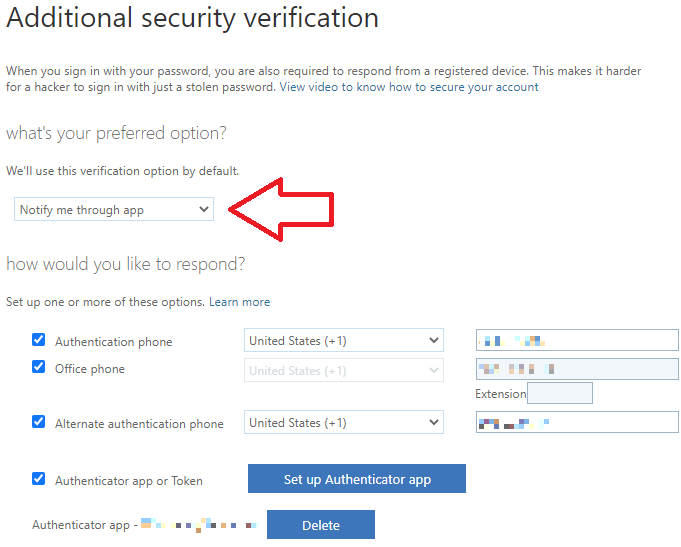Expand the Authentication phone country dropdown

(x=343, y=341)
